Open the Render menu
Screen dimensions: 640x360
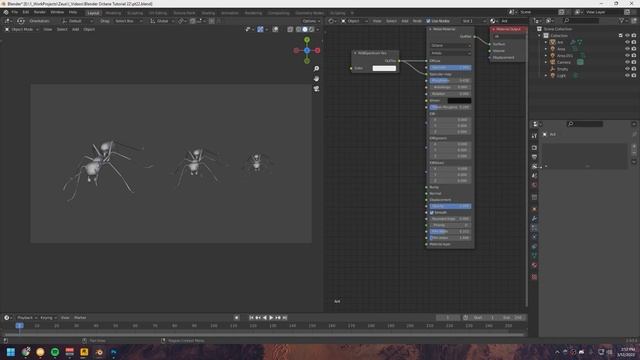40,12
